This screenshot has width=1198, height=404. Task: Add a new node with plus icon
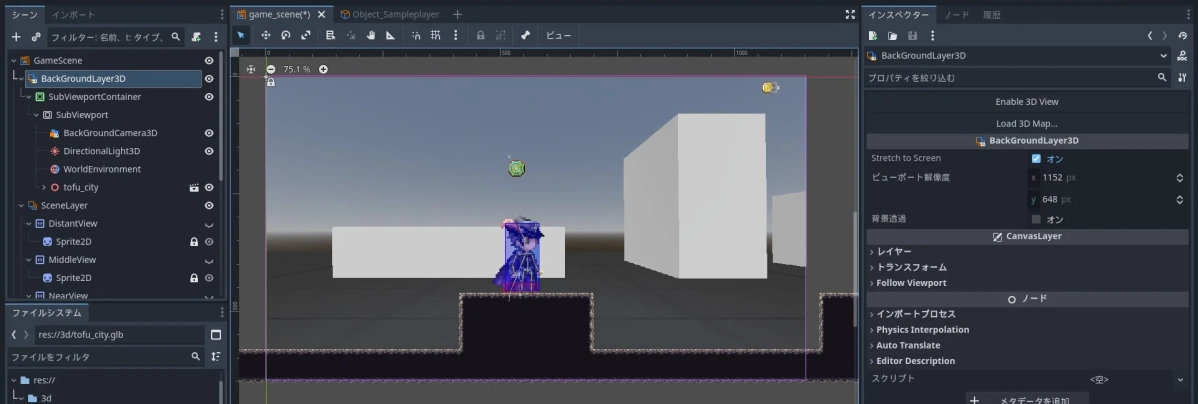coord(16,37)
